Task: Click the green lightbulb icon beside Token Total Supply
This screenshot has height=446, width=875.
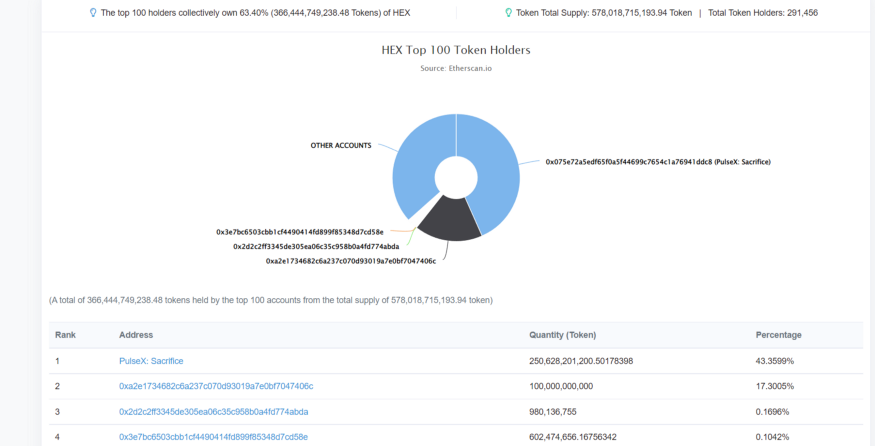Action: point(508,12)
